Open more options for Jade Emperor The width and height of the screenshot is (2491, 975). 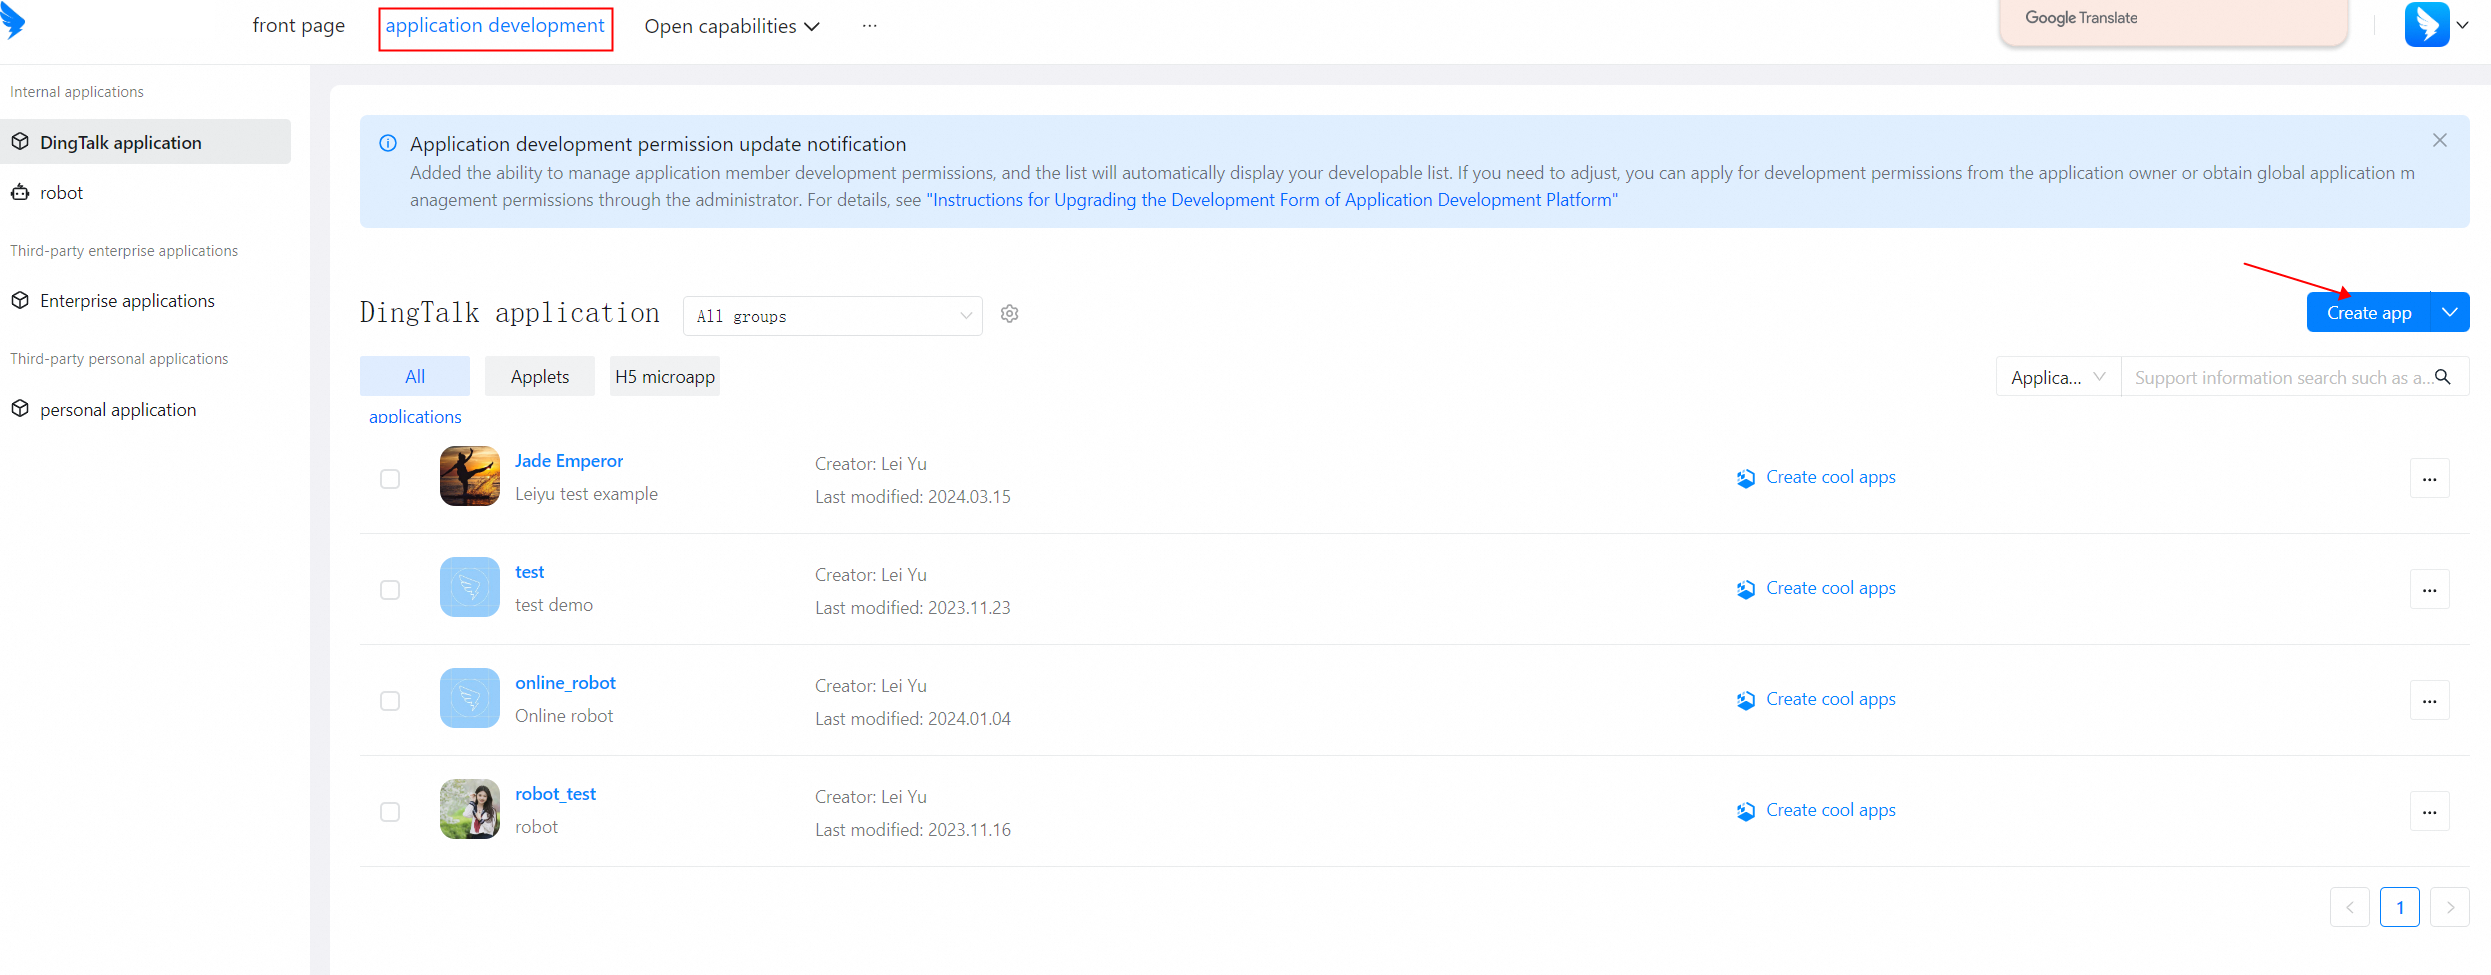(2430, 479)
